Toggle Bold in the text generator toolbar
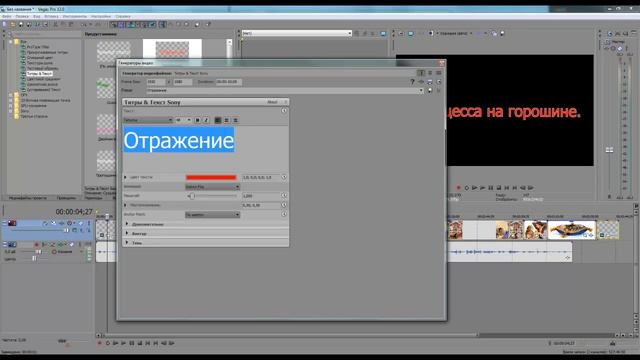The width and height of the screenshot is (640, 360). pos(198,120)
